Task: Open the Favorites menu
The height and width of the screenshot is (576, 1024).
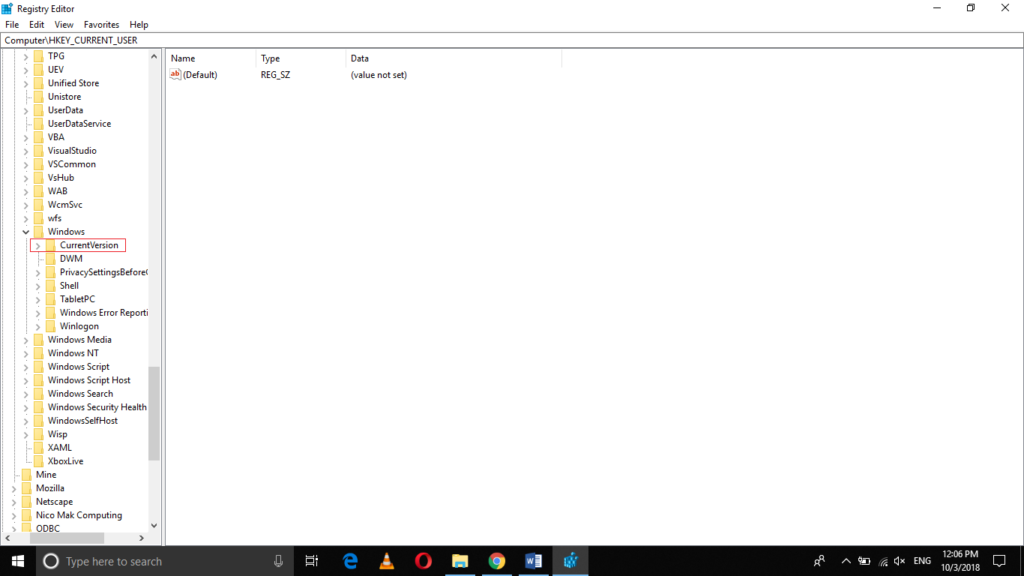Action: 101,24
